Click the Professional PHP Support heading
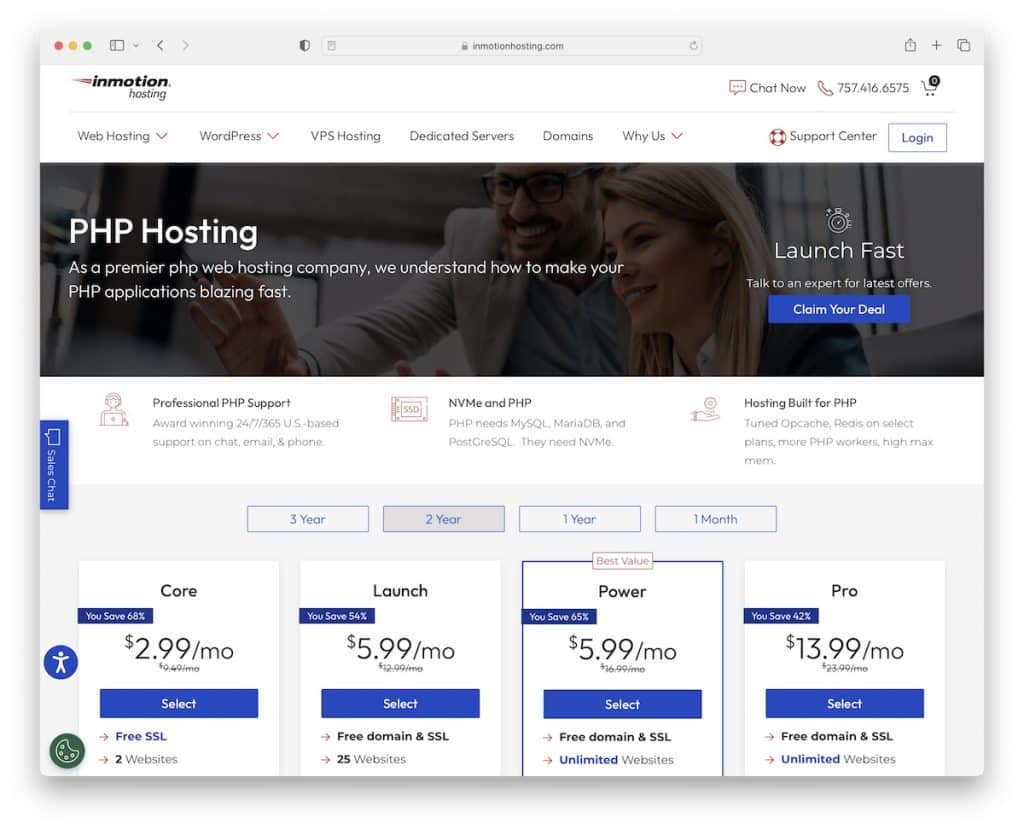The image size is (1024, 829). (x=221, y=403)
